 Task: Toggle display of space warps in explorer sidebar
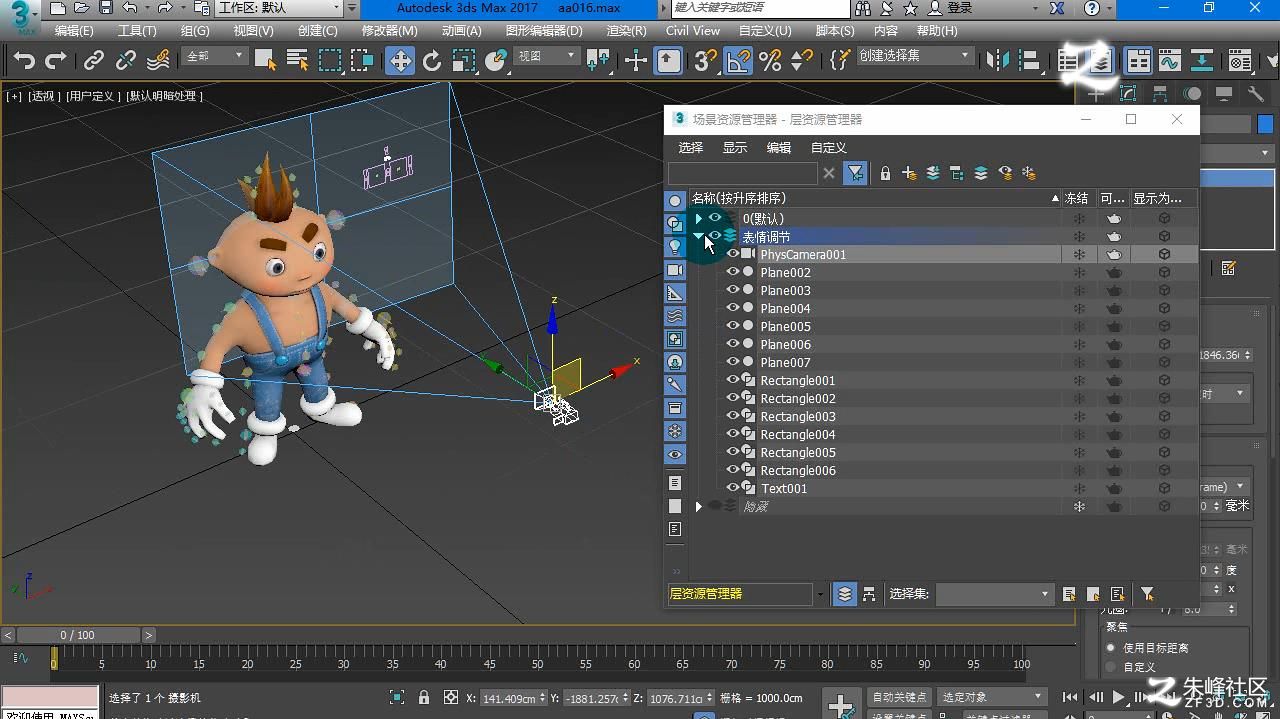[x=675, y=316]
